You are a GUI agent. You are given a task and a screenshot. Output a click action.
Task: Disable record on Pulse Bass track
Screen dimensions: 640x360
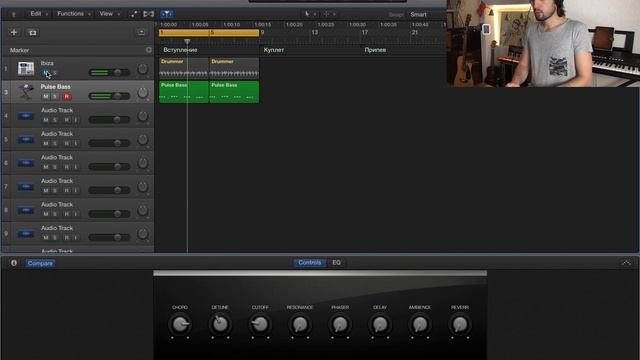pyautogui.click(x=67, y=96)
